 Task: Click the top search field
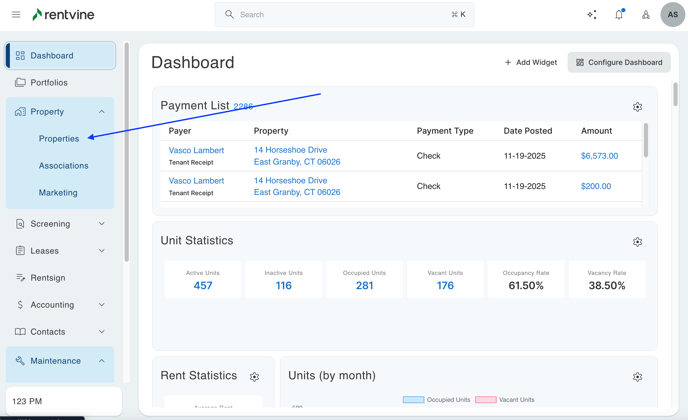[344, 15]
